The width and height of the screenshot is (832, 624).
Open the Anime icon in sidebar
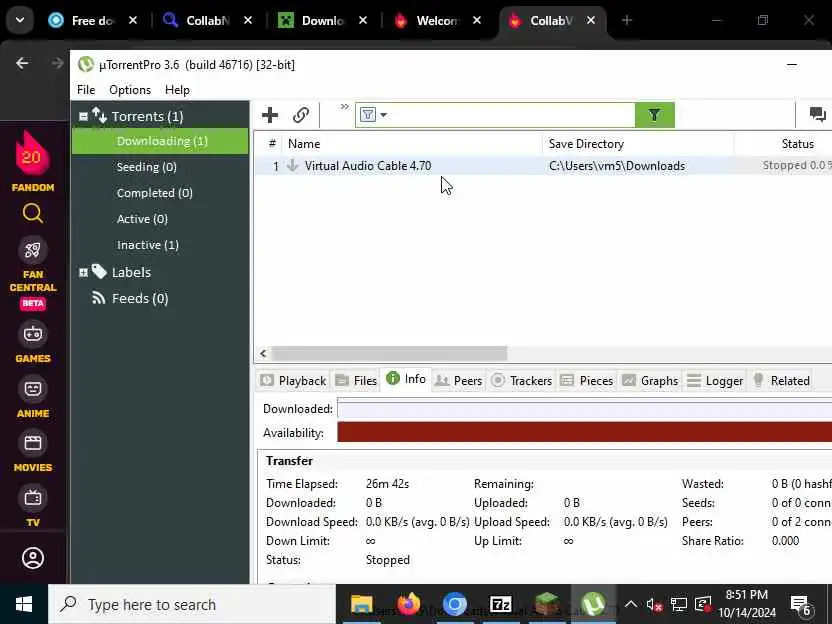click(x=33, y=389)
